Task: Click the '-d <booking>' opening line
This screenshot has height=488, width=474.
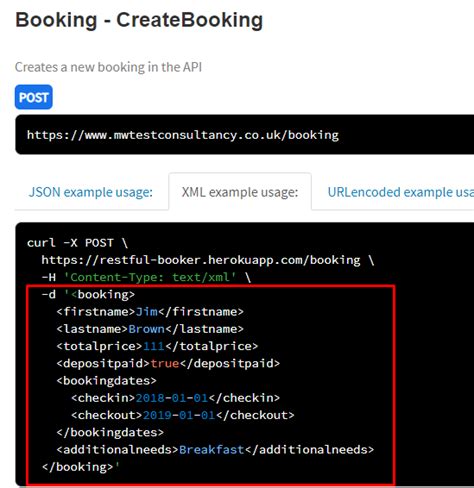Action: click(x=88, y=295)
